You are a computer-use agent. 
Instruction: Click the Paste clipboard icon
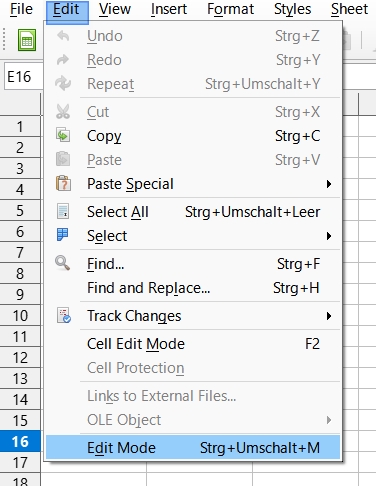tap(63, 159)
